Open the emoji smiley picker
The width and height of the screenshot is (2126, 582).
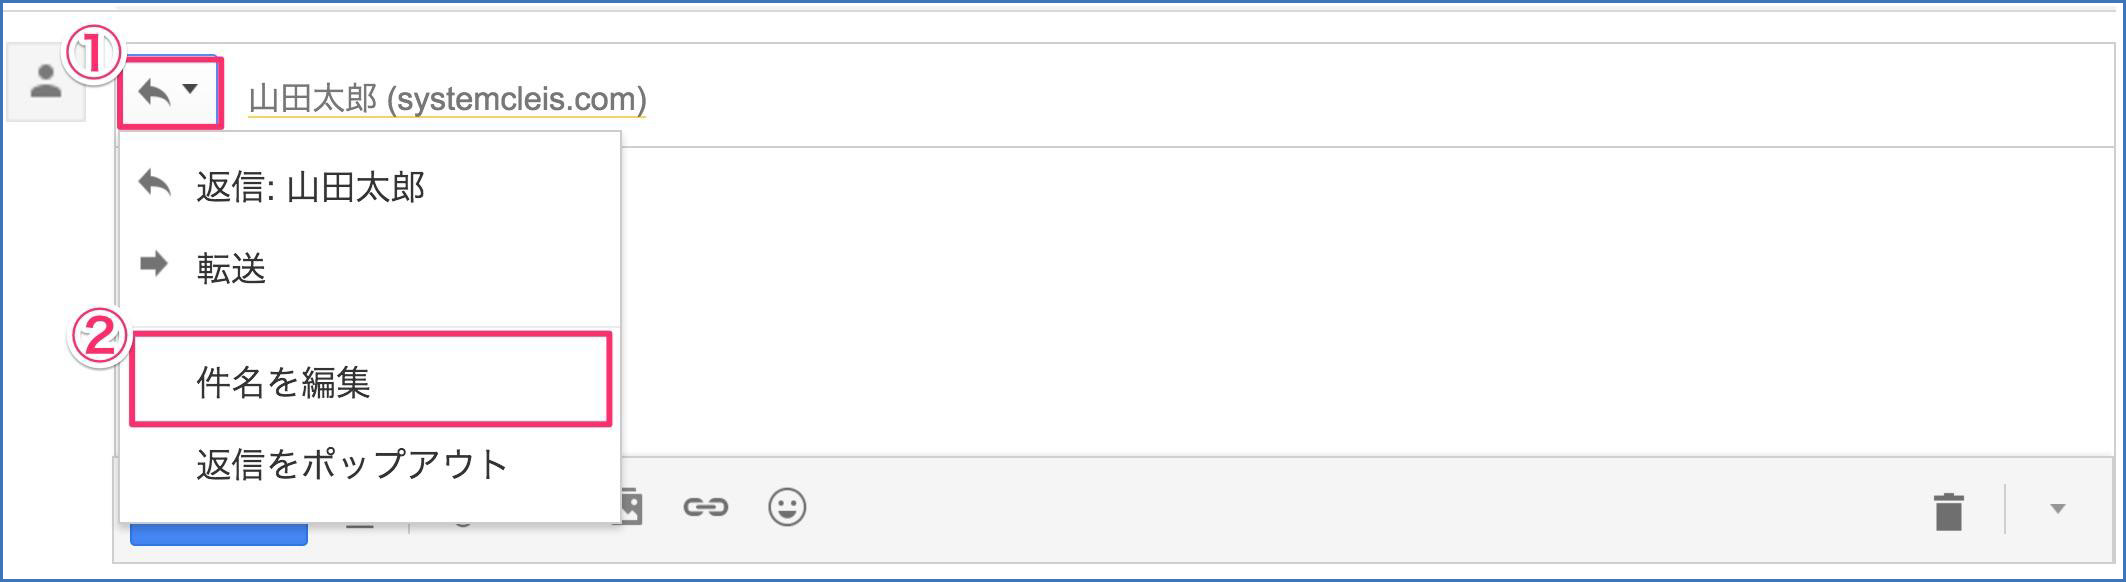pos(787,508)
